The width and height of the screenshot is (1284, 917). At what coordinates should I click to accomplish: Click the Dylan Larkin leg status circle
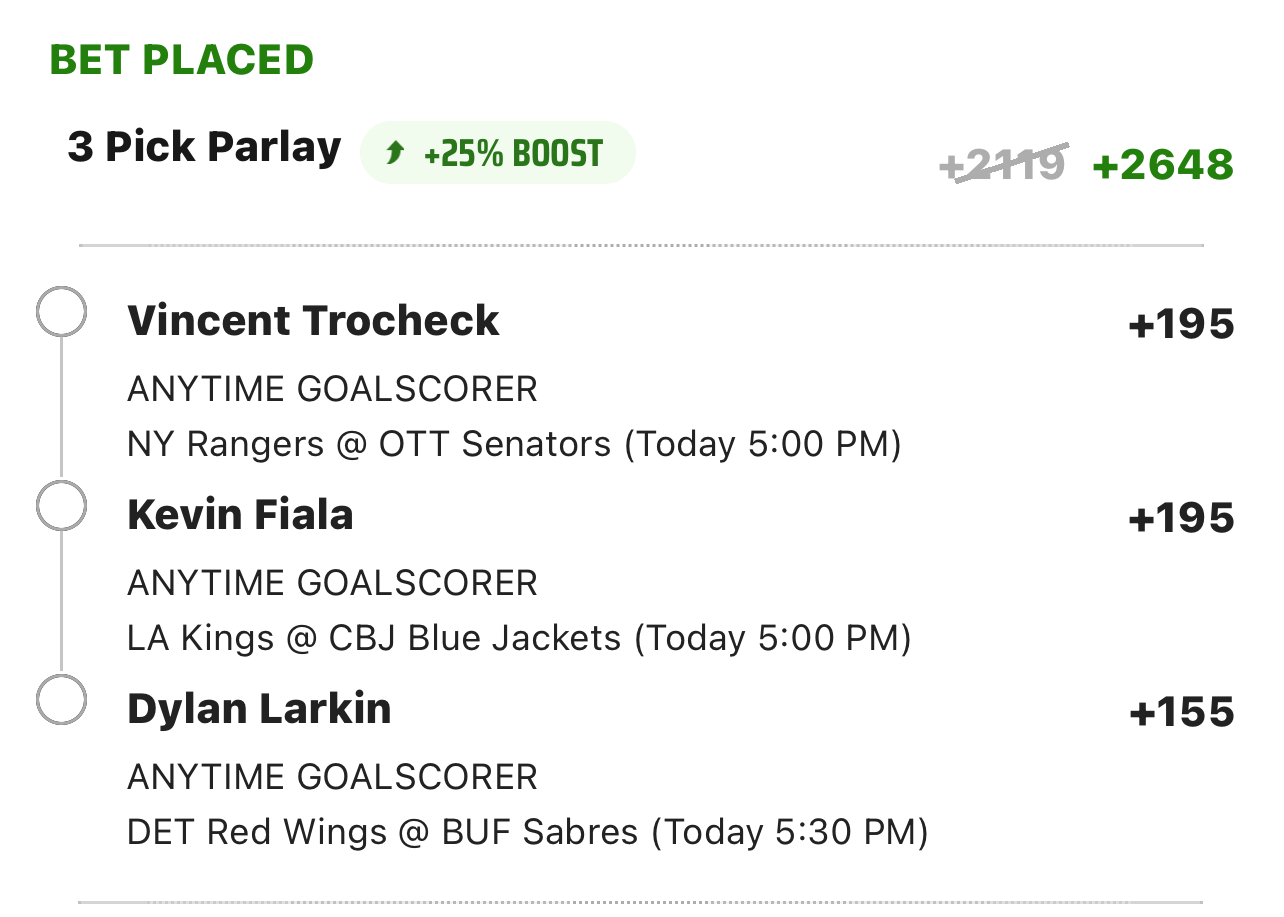click(x=61, y=700)
